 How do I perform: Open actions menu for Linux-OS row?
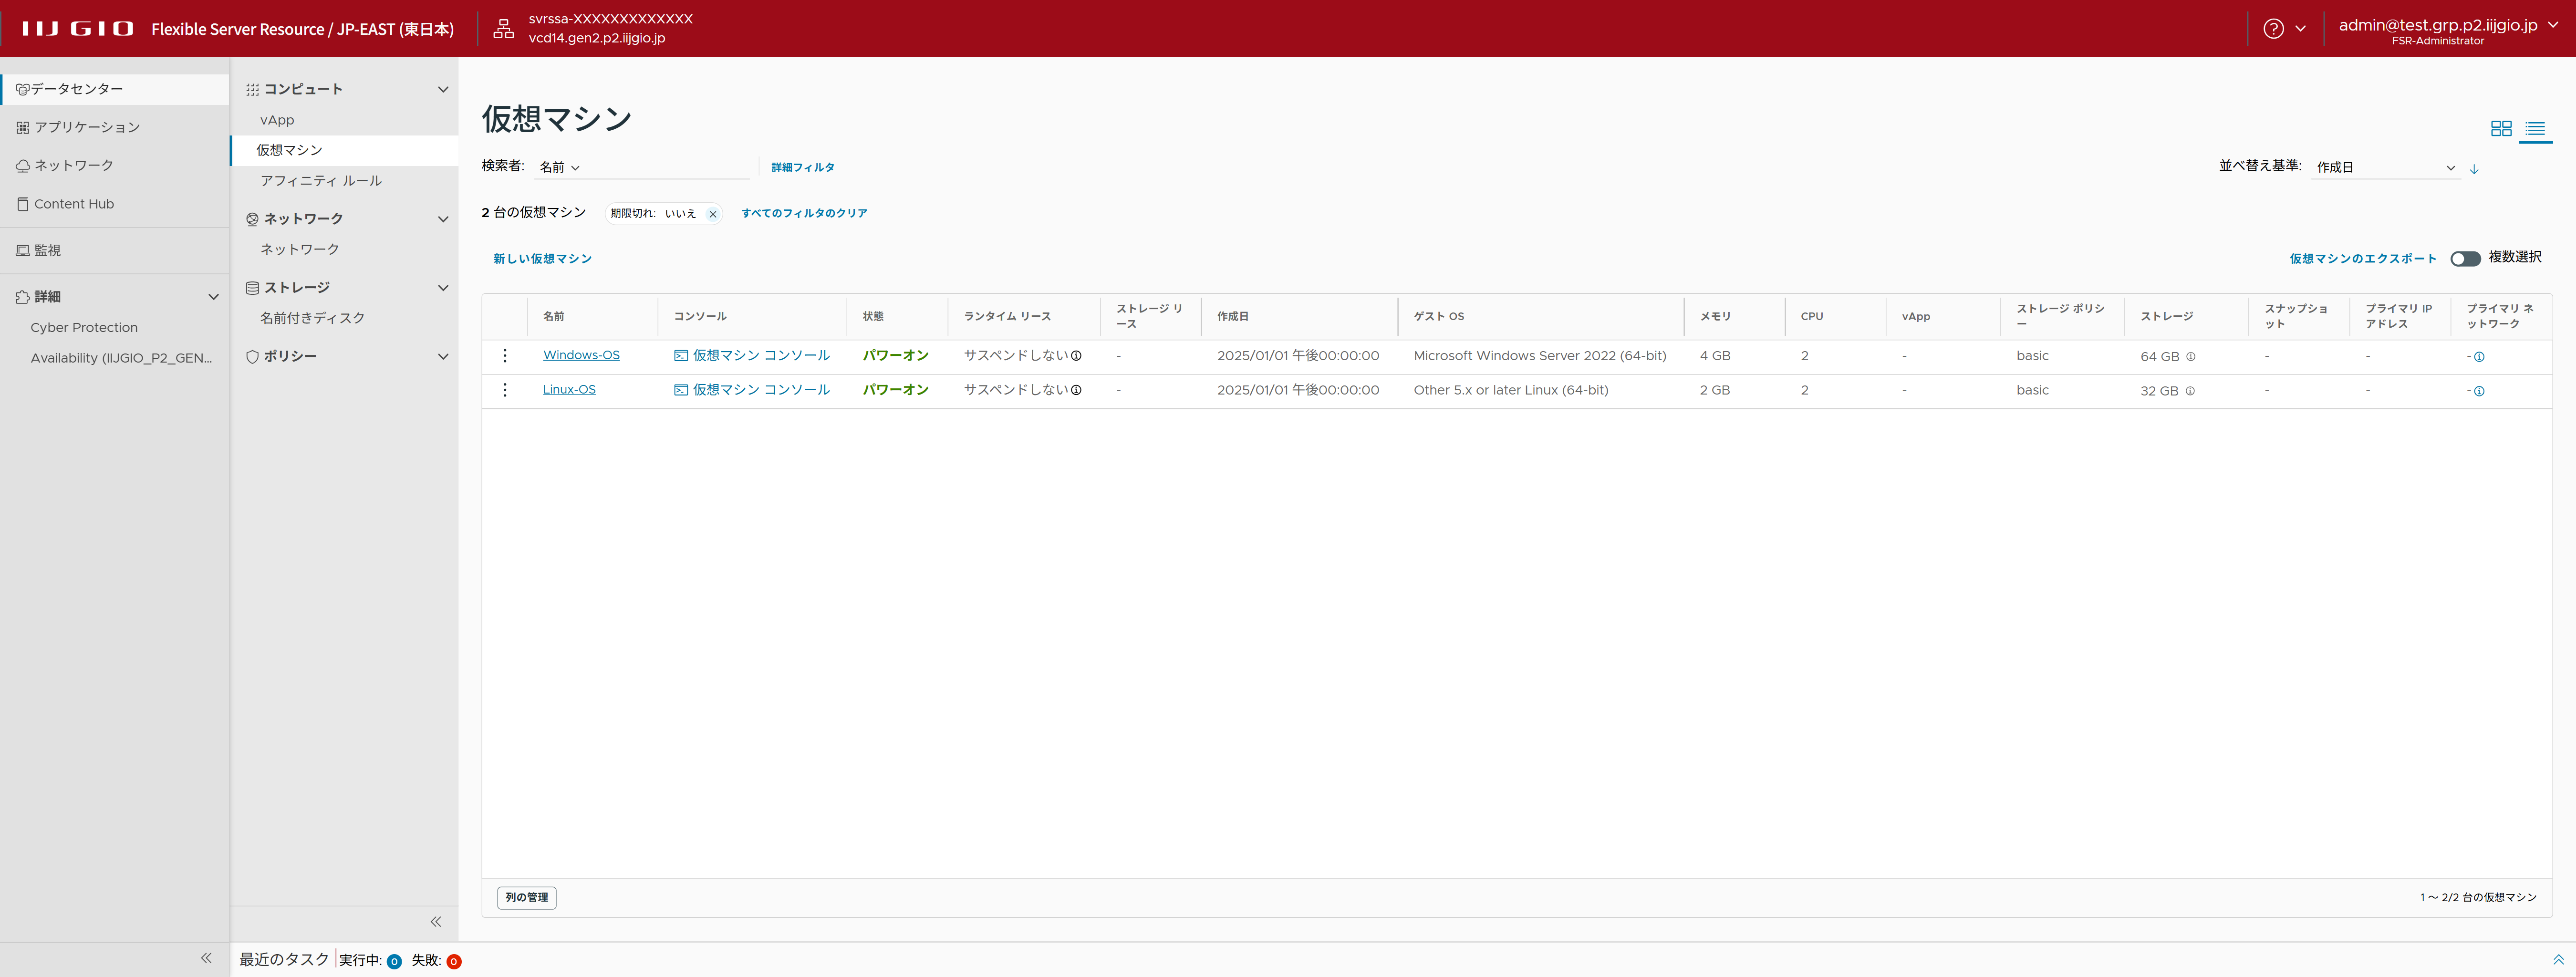pyautogui.click(x=505, y=390)
